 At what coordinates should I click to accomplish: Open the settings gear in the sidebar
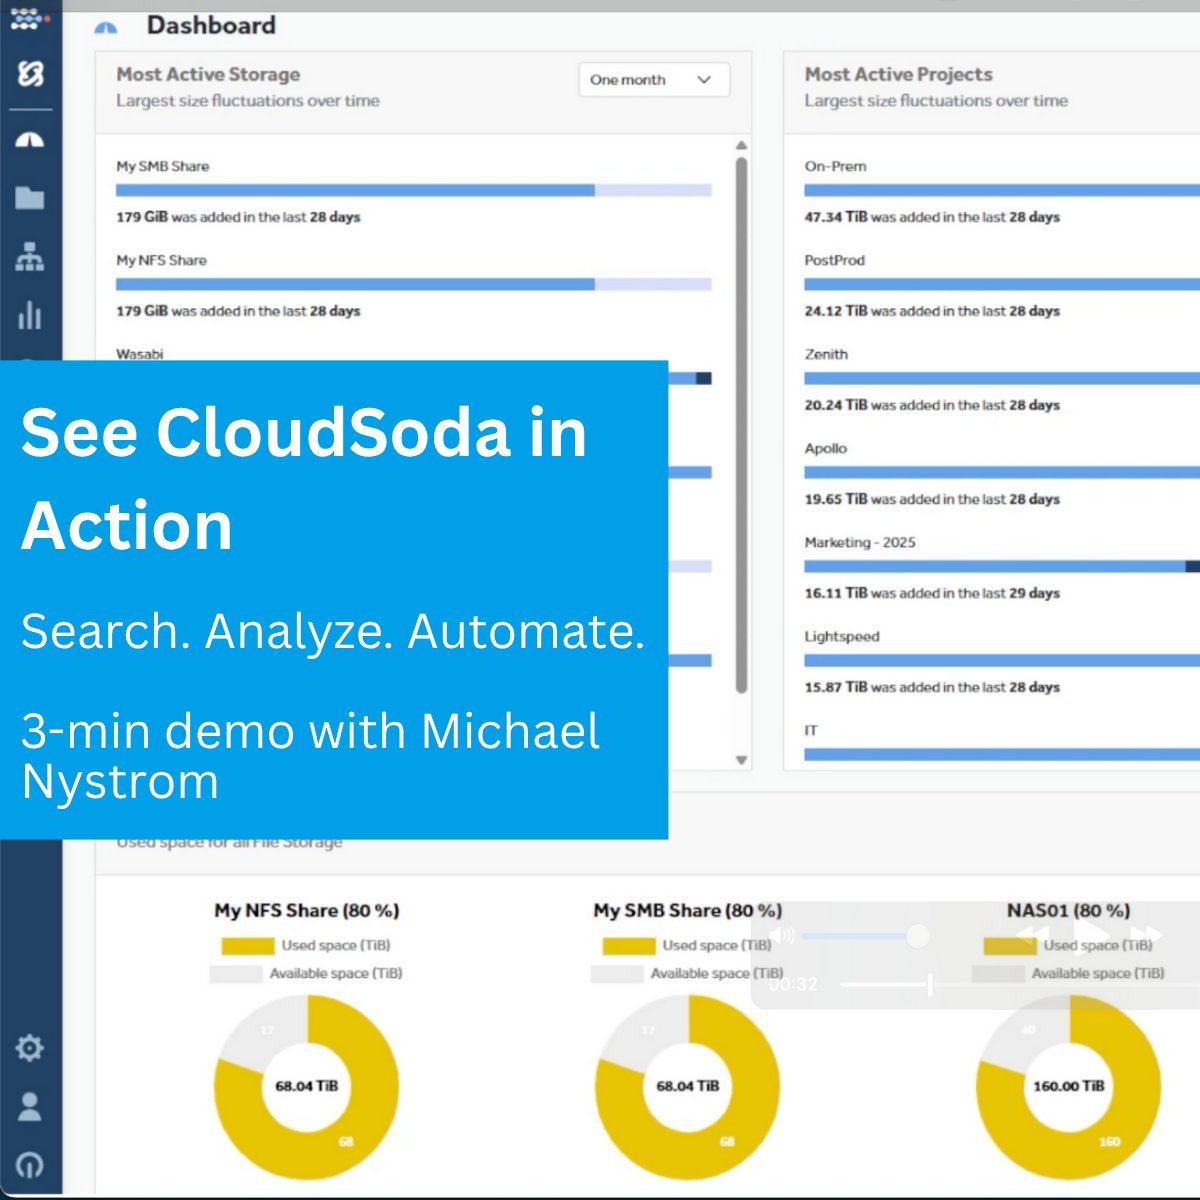[x=30, y=1047]
